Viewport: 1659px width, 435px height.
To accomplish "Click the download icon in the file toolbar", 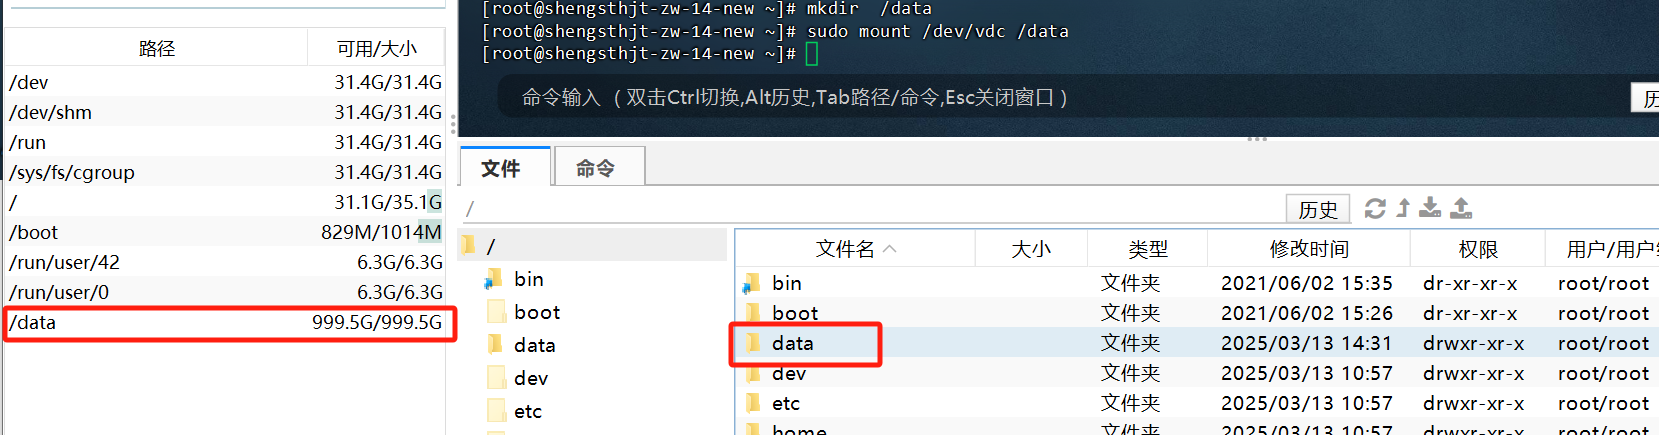I will [x=1431, y=208].
